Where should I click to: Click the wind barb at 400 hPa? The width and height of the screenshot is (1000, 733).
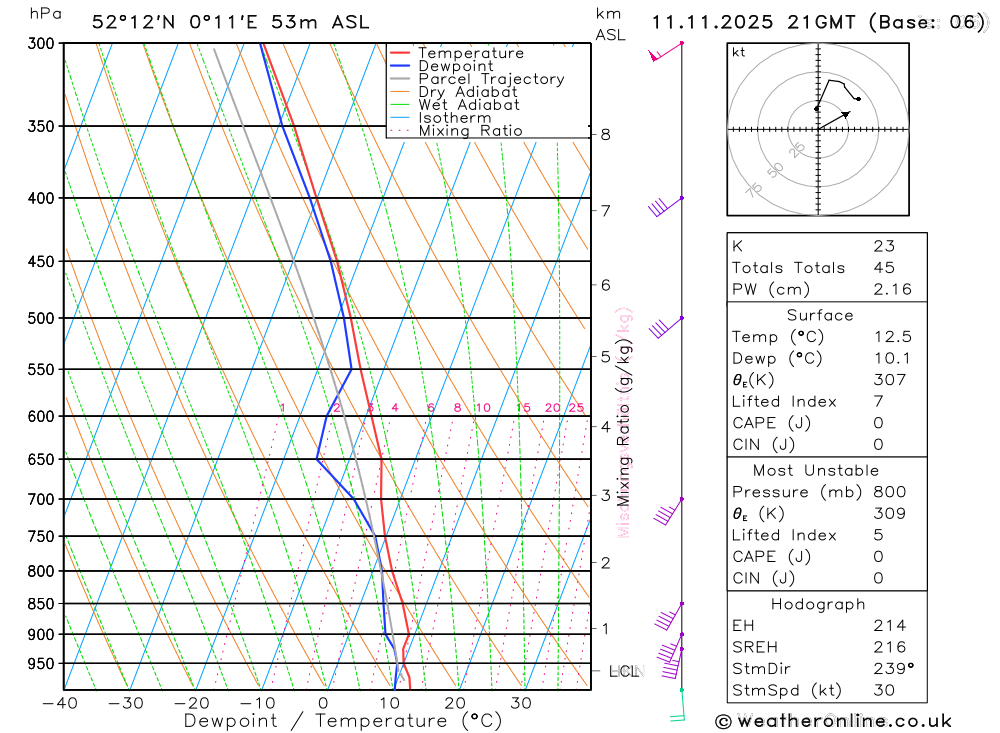666,207
